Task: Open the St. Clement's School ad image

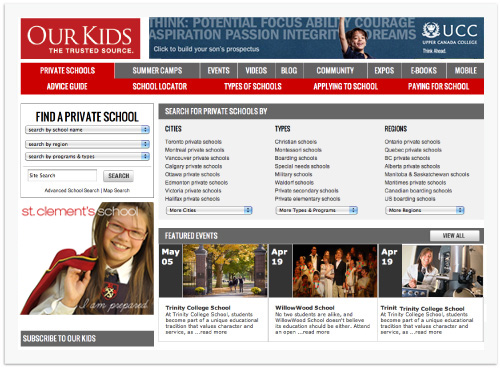Action: pos(87,259)
